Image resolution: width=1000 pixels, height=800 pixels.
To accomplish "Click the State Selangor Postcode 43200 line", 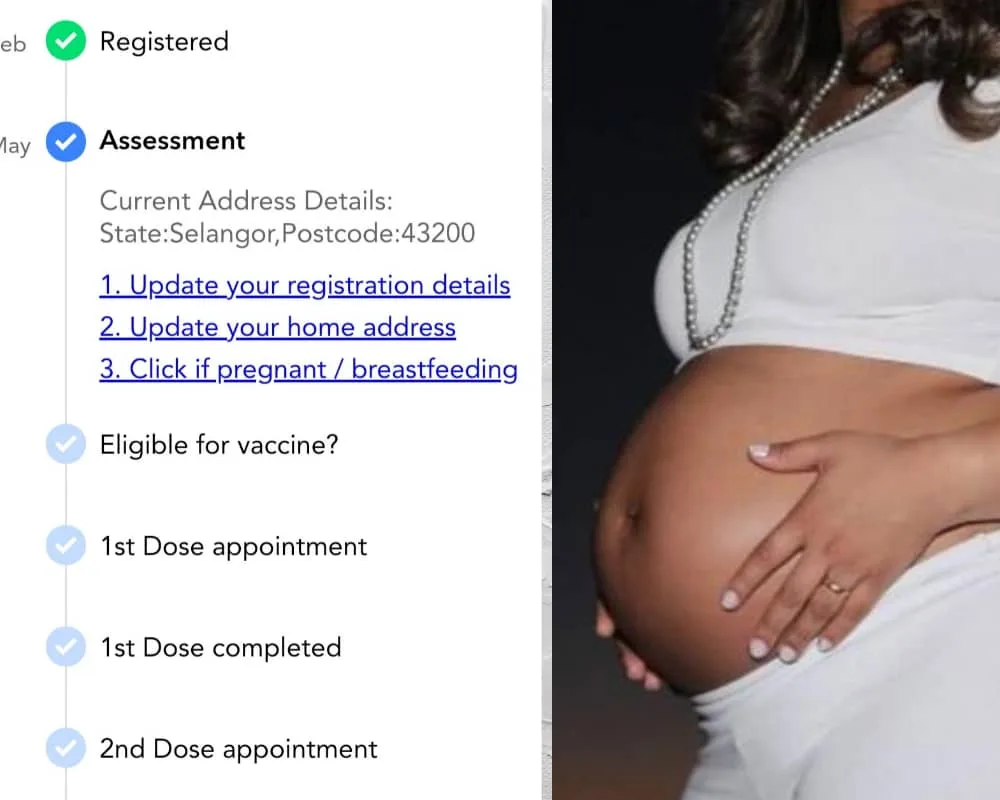I will tap(287, 233).
